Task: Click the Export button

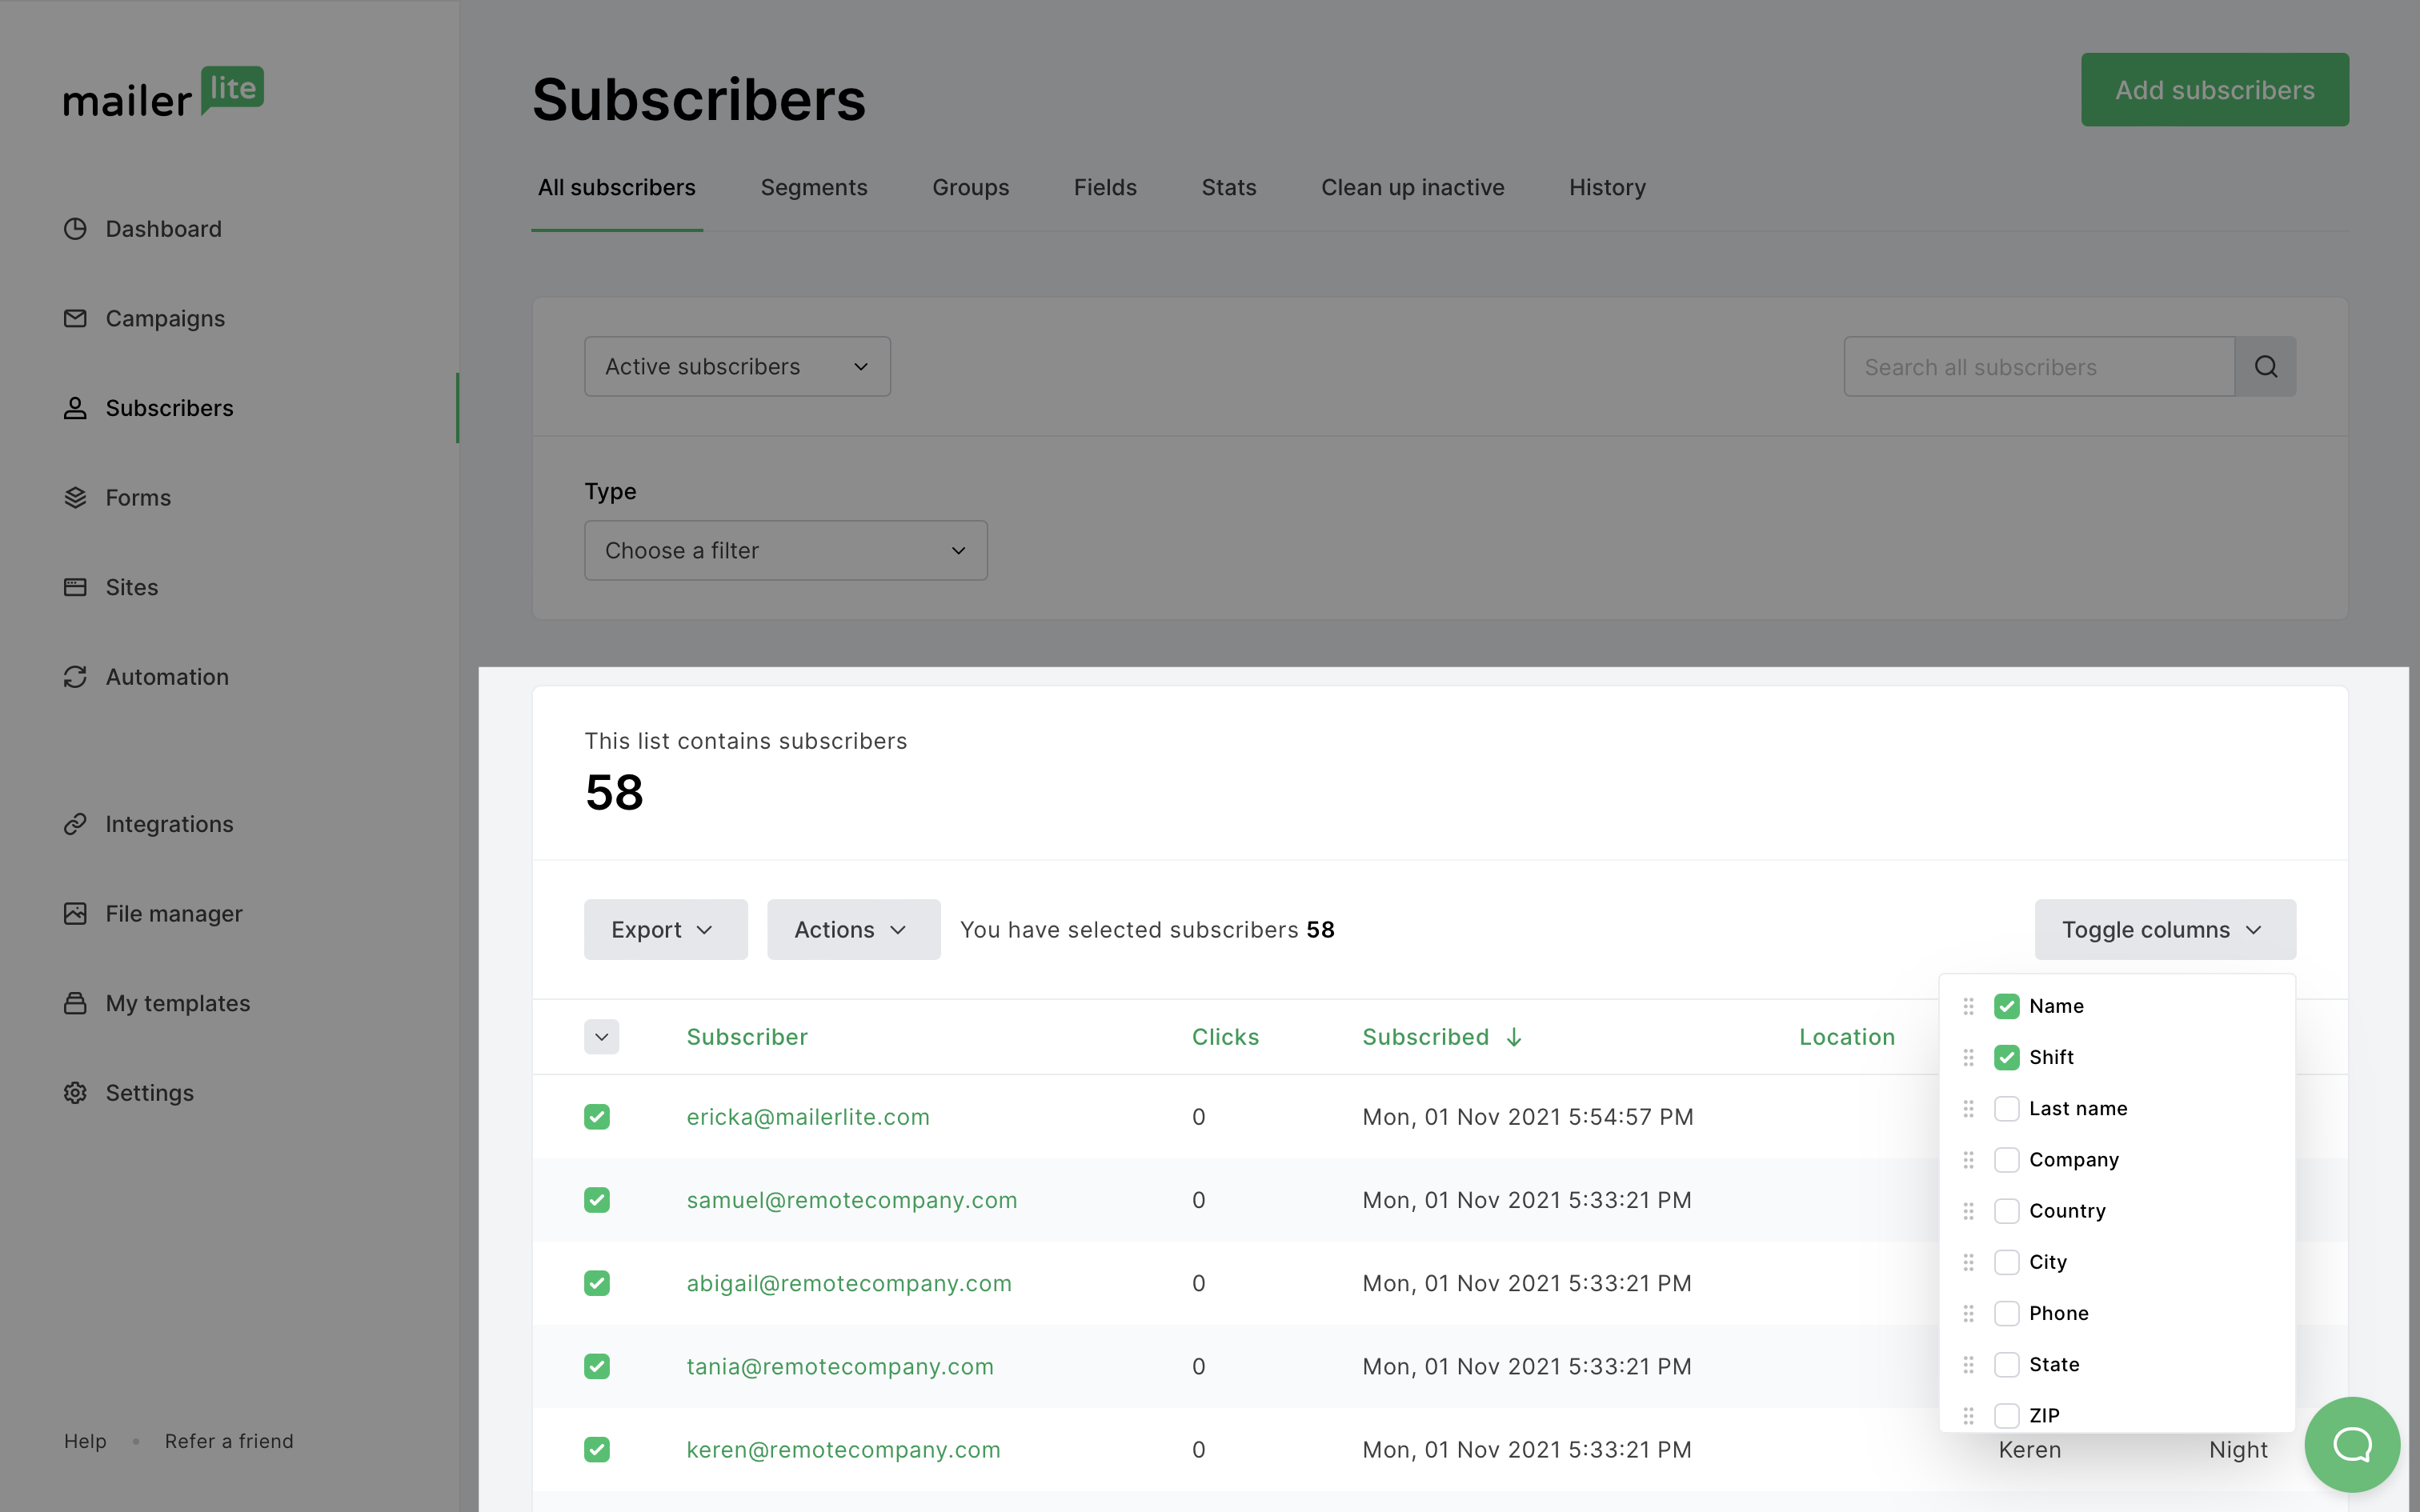Action: [663, 929]
